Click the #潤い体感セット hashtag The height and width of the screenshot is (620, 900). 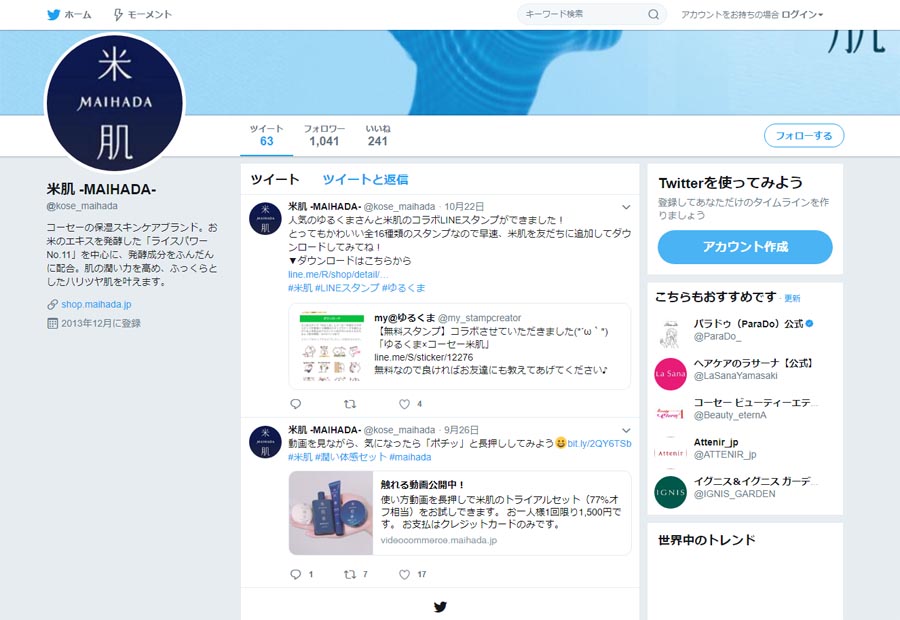tap(351, 457)
